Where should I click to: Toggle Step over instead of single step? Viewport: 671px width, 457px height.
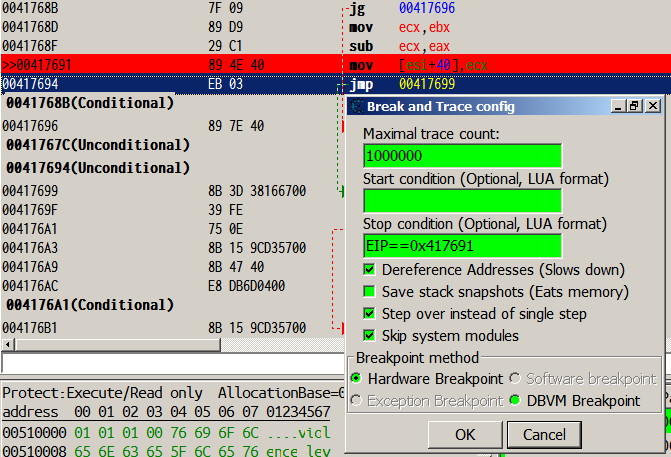[370, 314]
